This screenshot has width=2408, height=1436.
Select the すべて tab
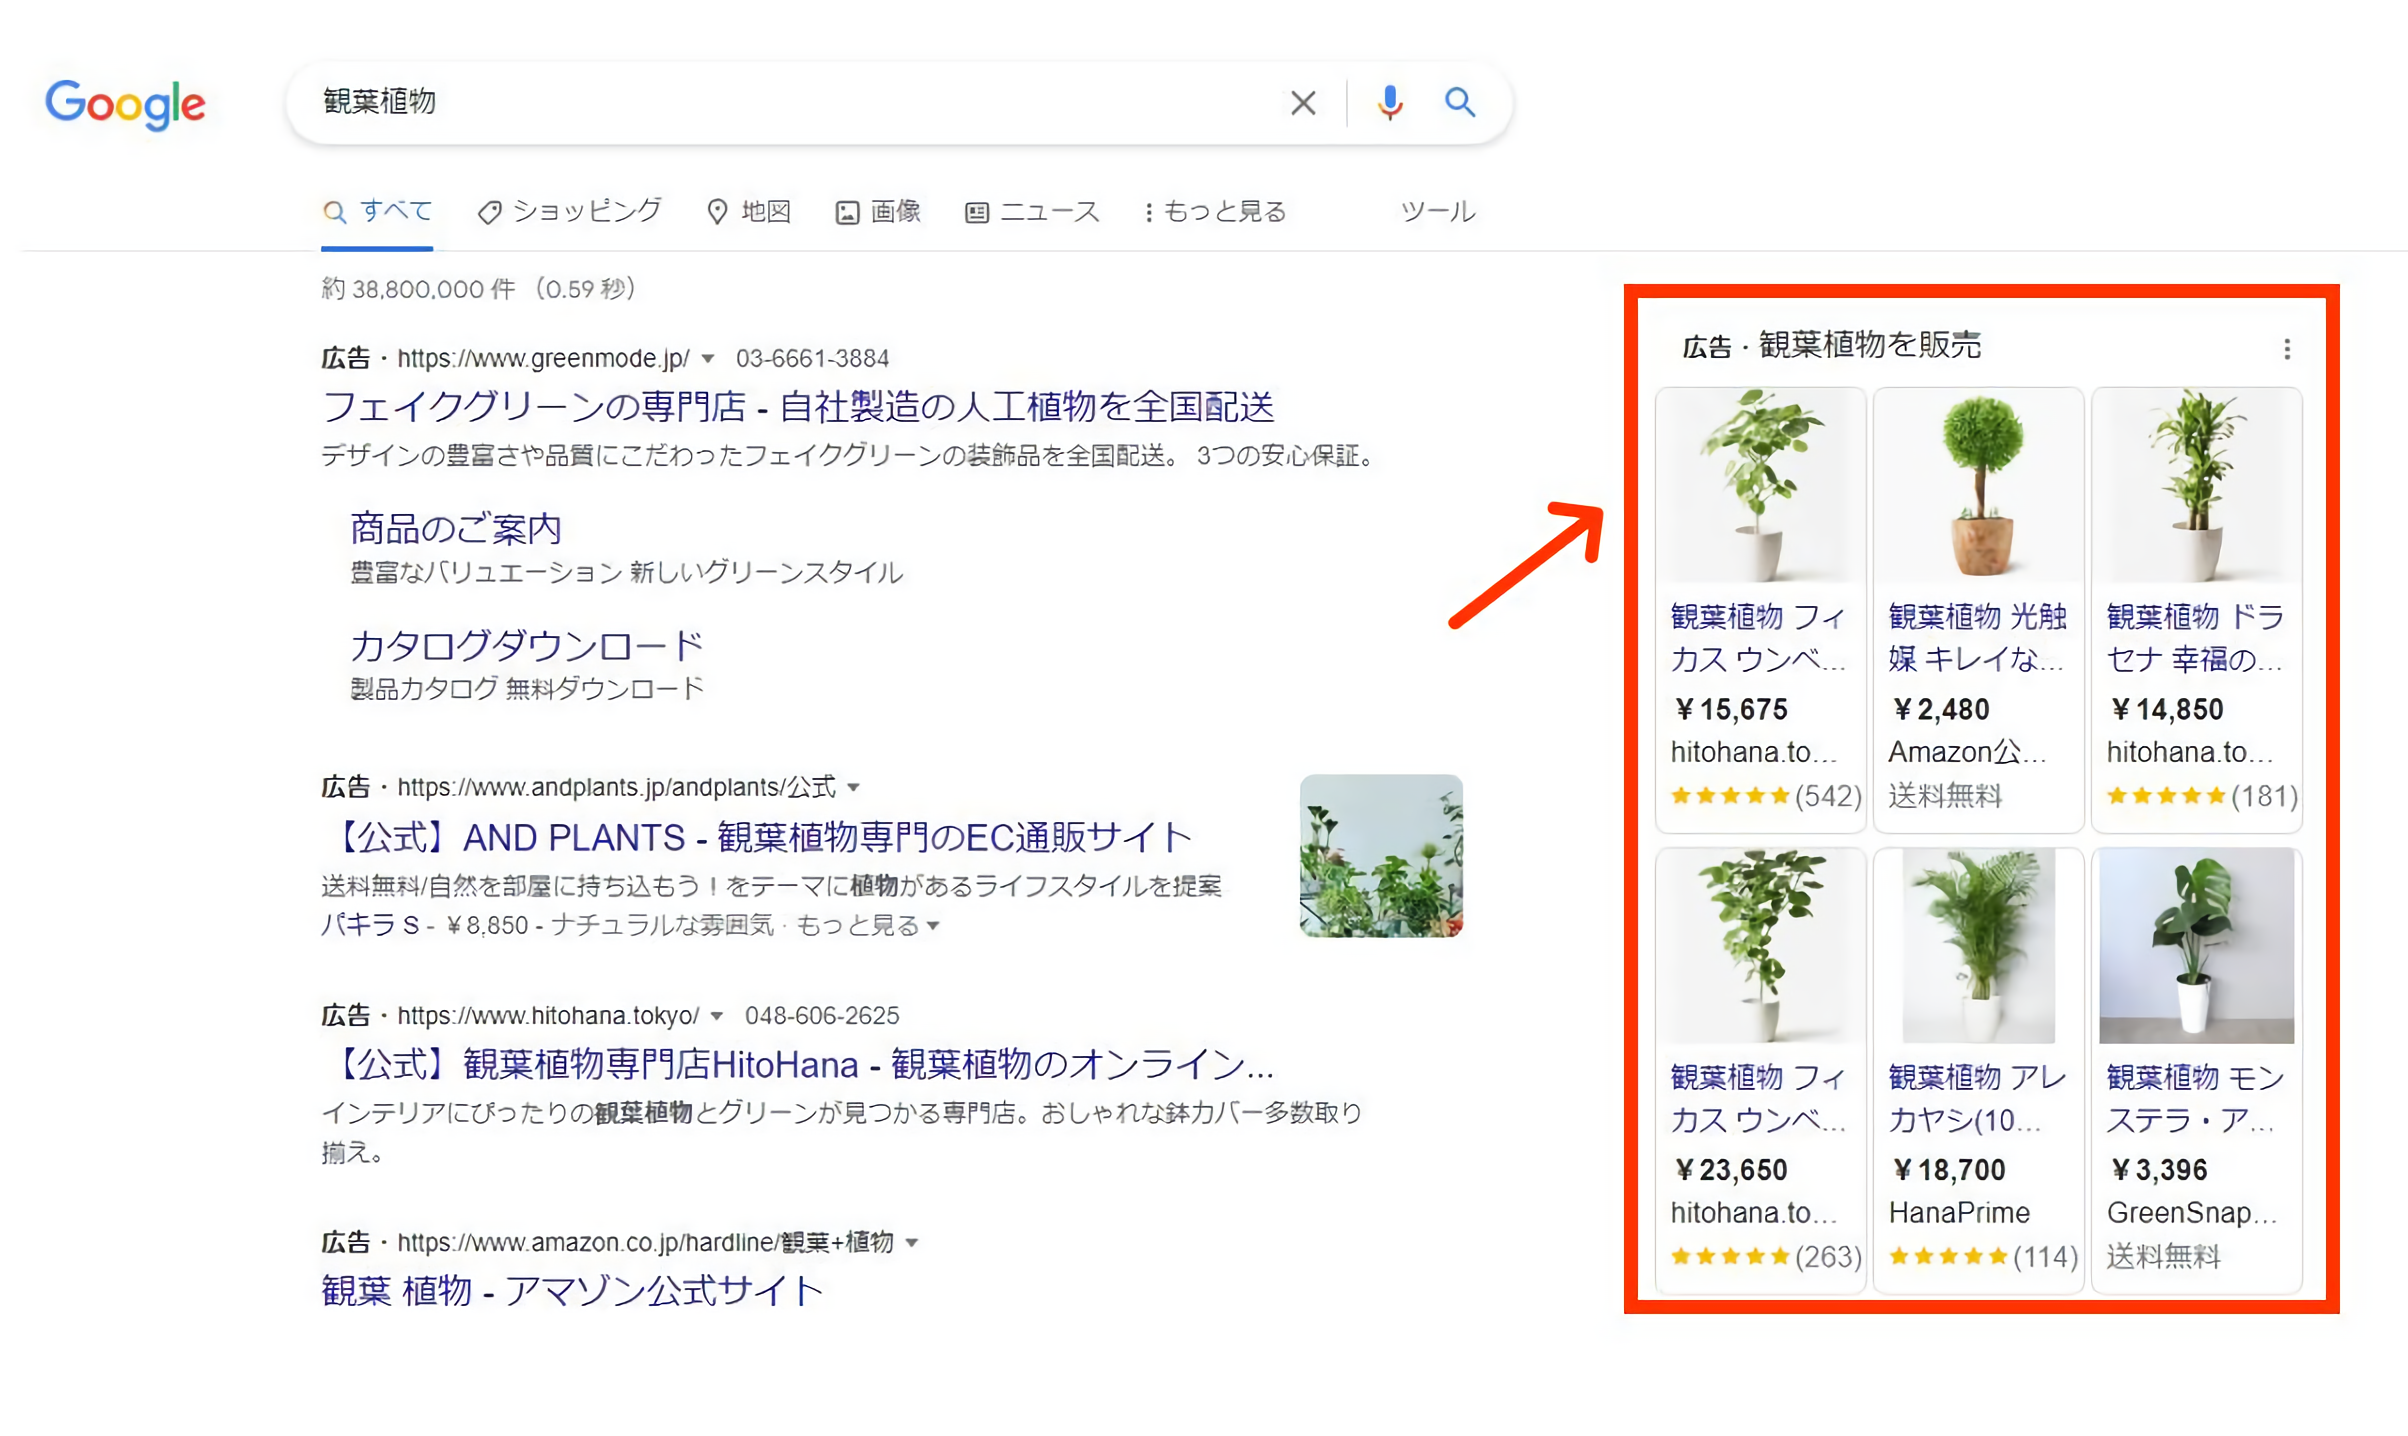click(x=377, y=211)
